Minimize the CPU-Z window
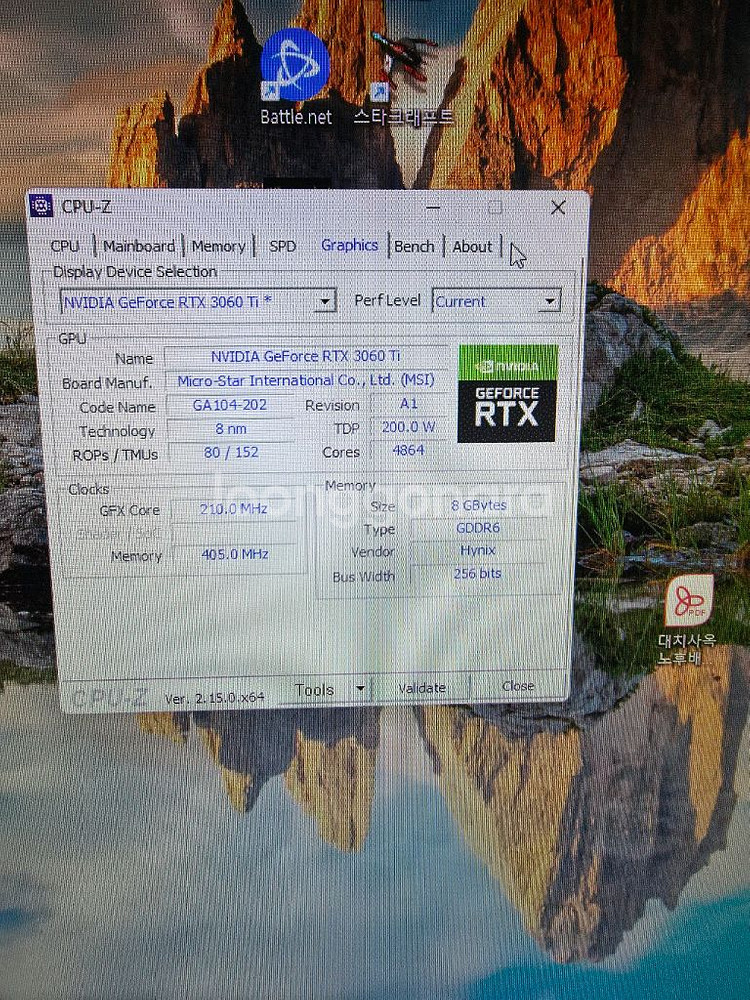 tap(433, 208)
